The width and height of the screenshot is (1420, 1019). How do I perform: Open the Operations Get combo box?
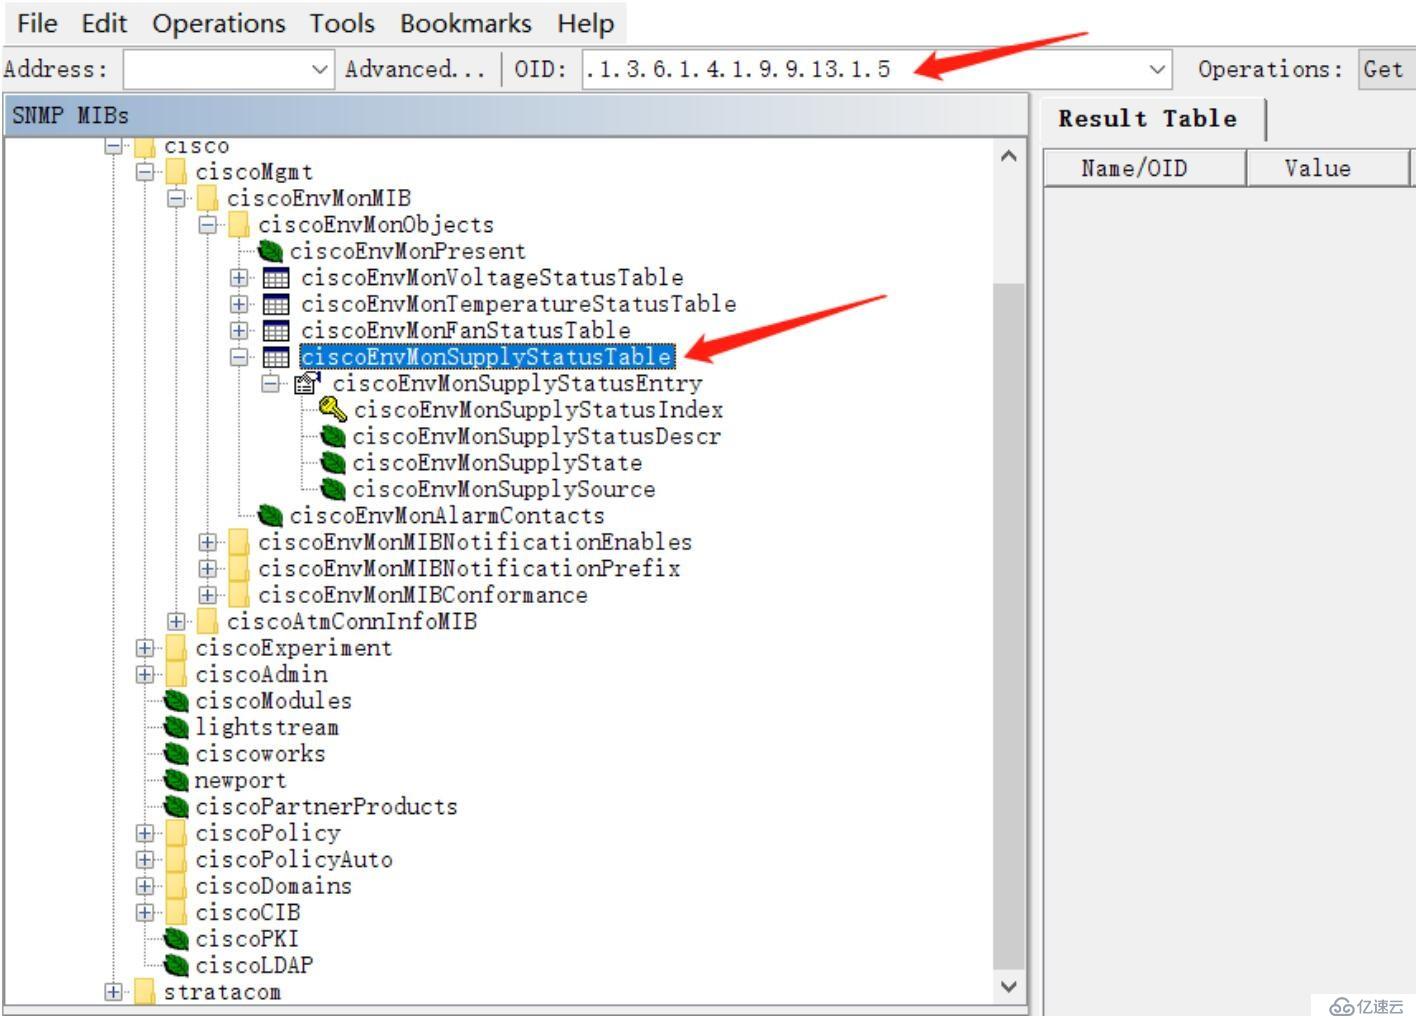pos(1387,69)
